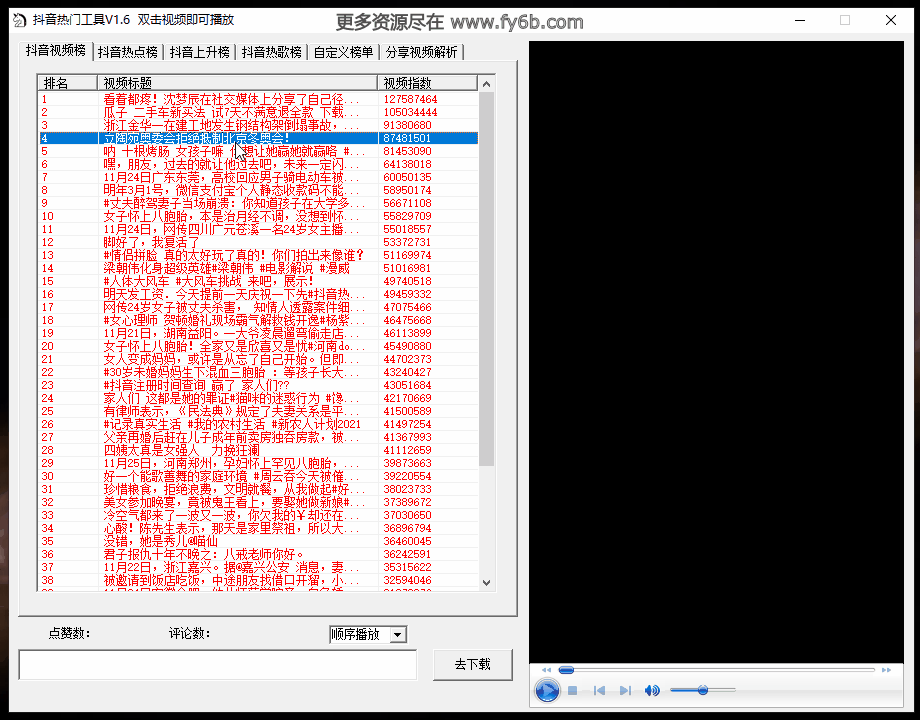Skip to next video in player

point(625,691)
